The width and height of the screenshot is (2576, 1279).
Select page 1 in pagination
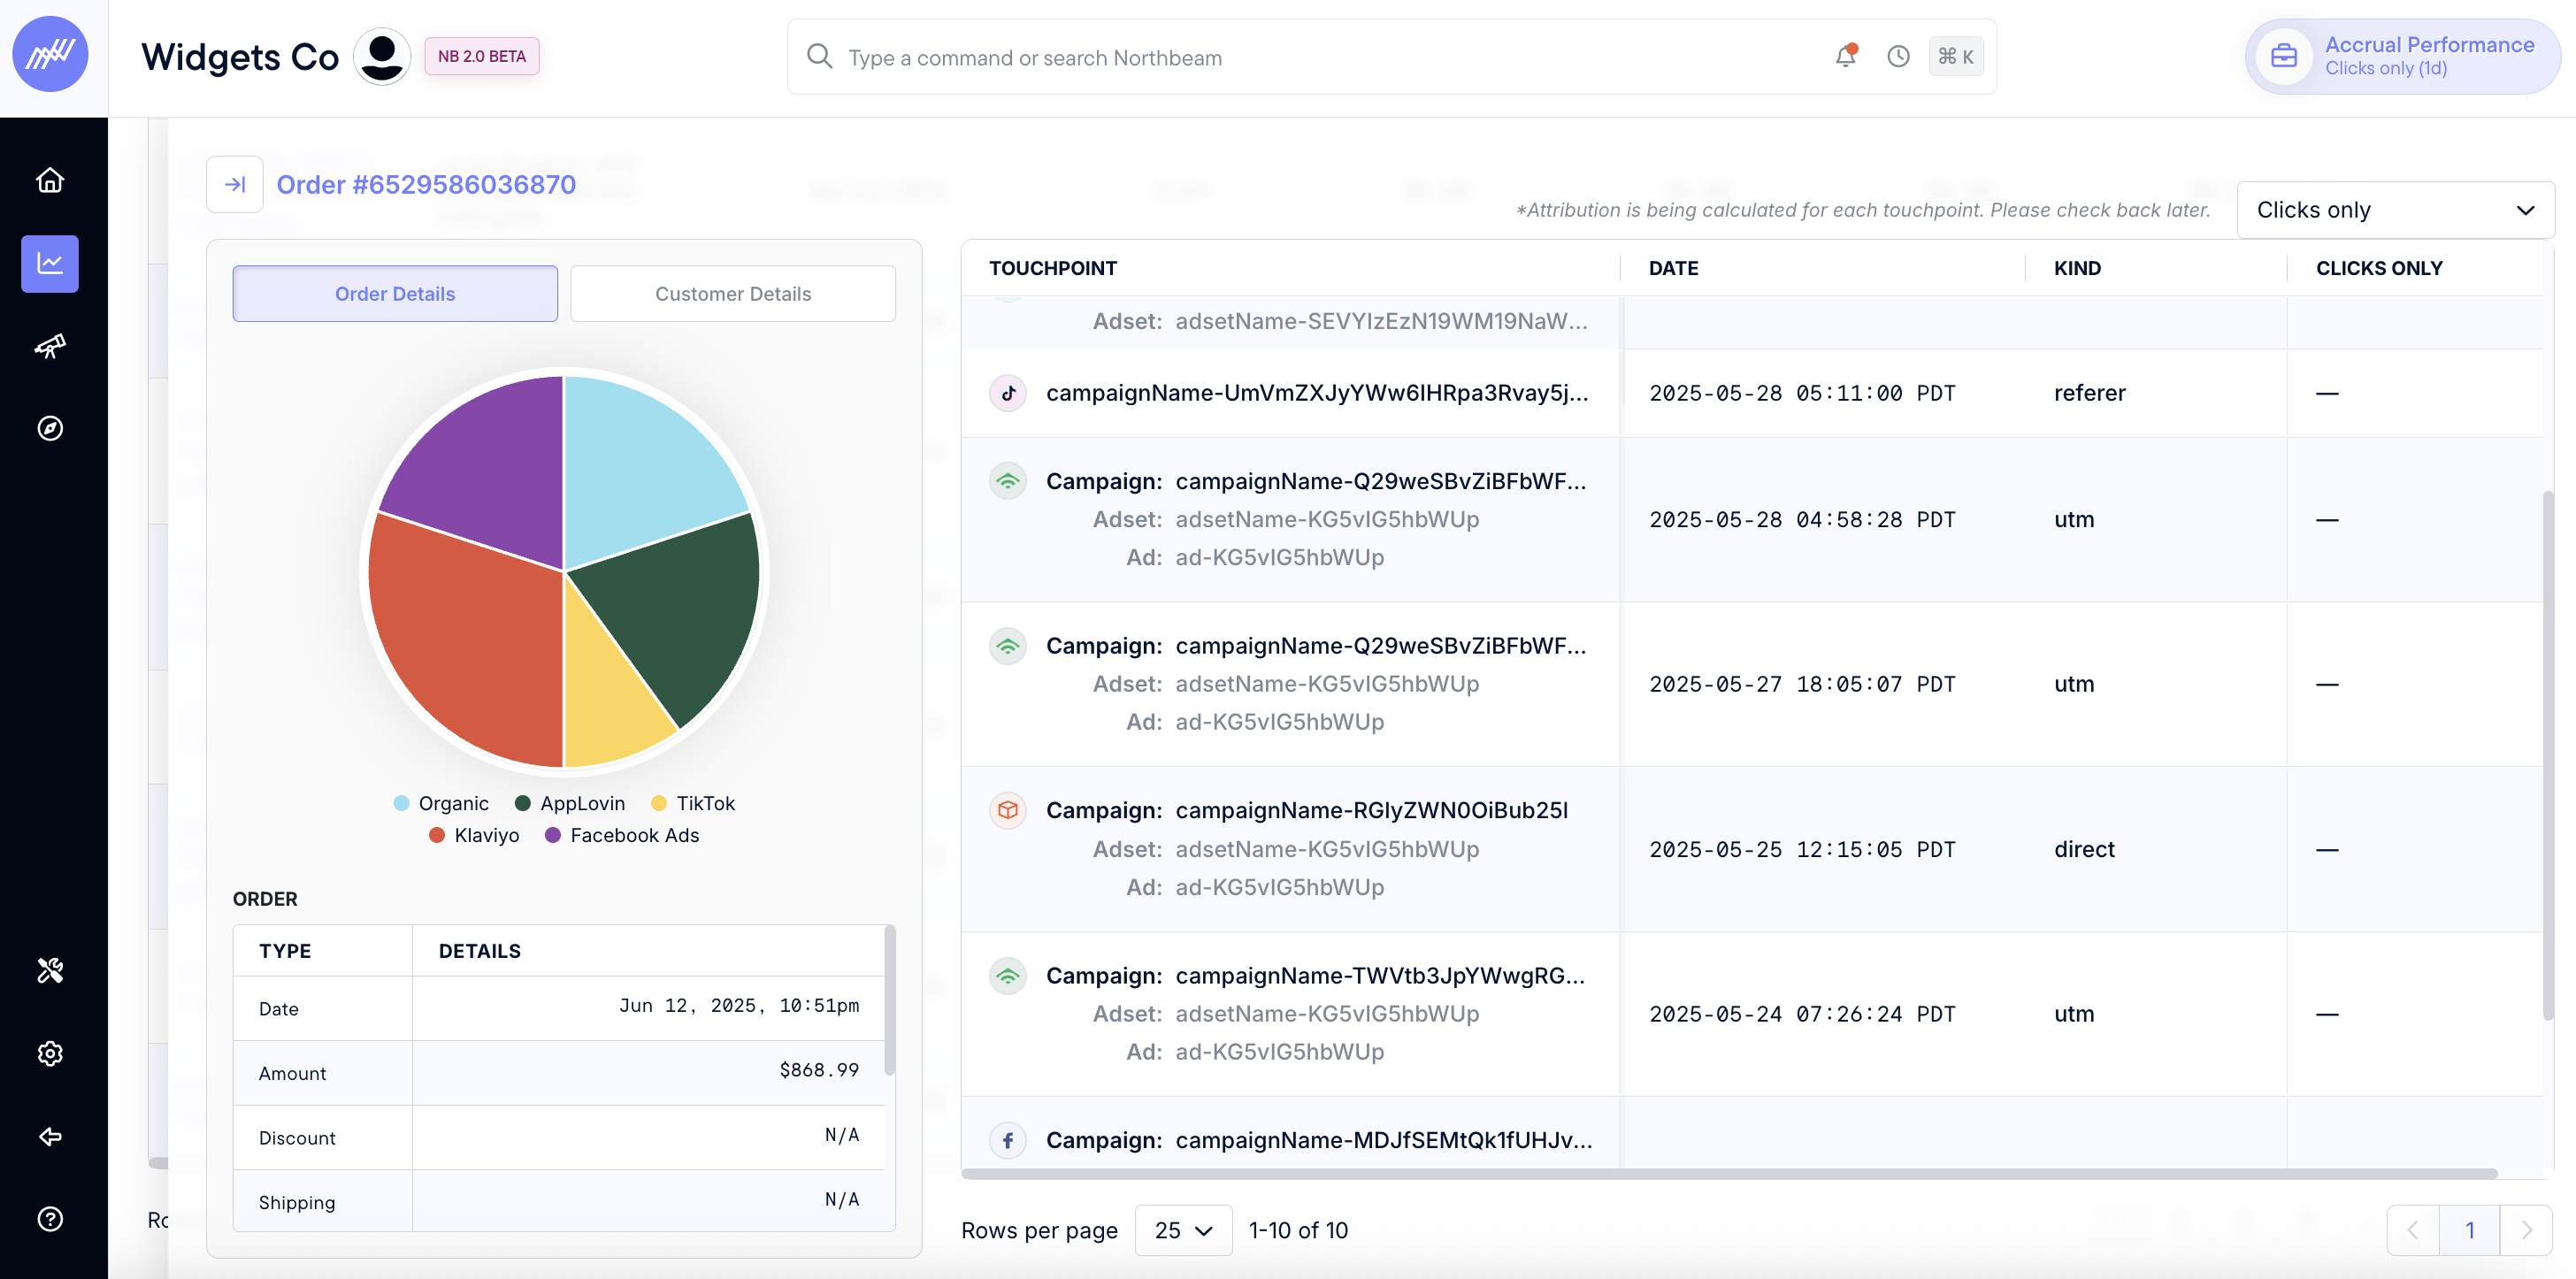click(2469, 1230)
